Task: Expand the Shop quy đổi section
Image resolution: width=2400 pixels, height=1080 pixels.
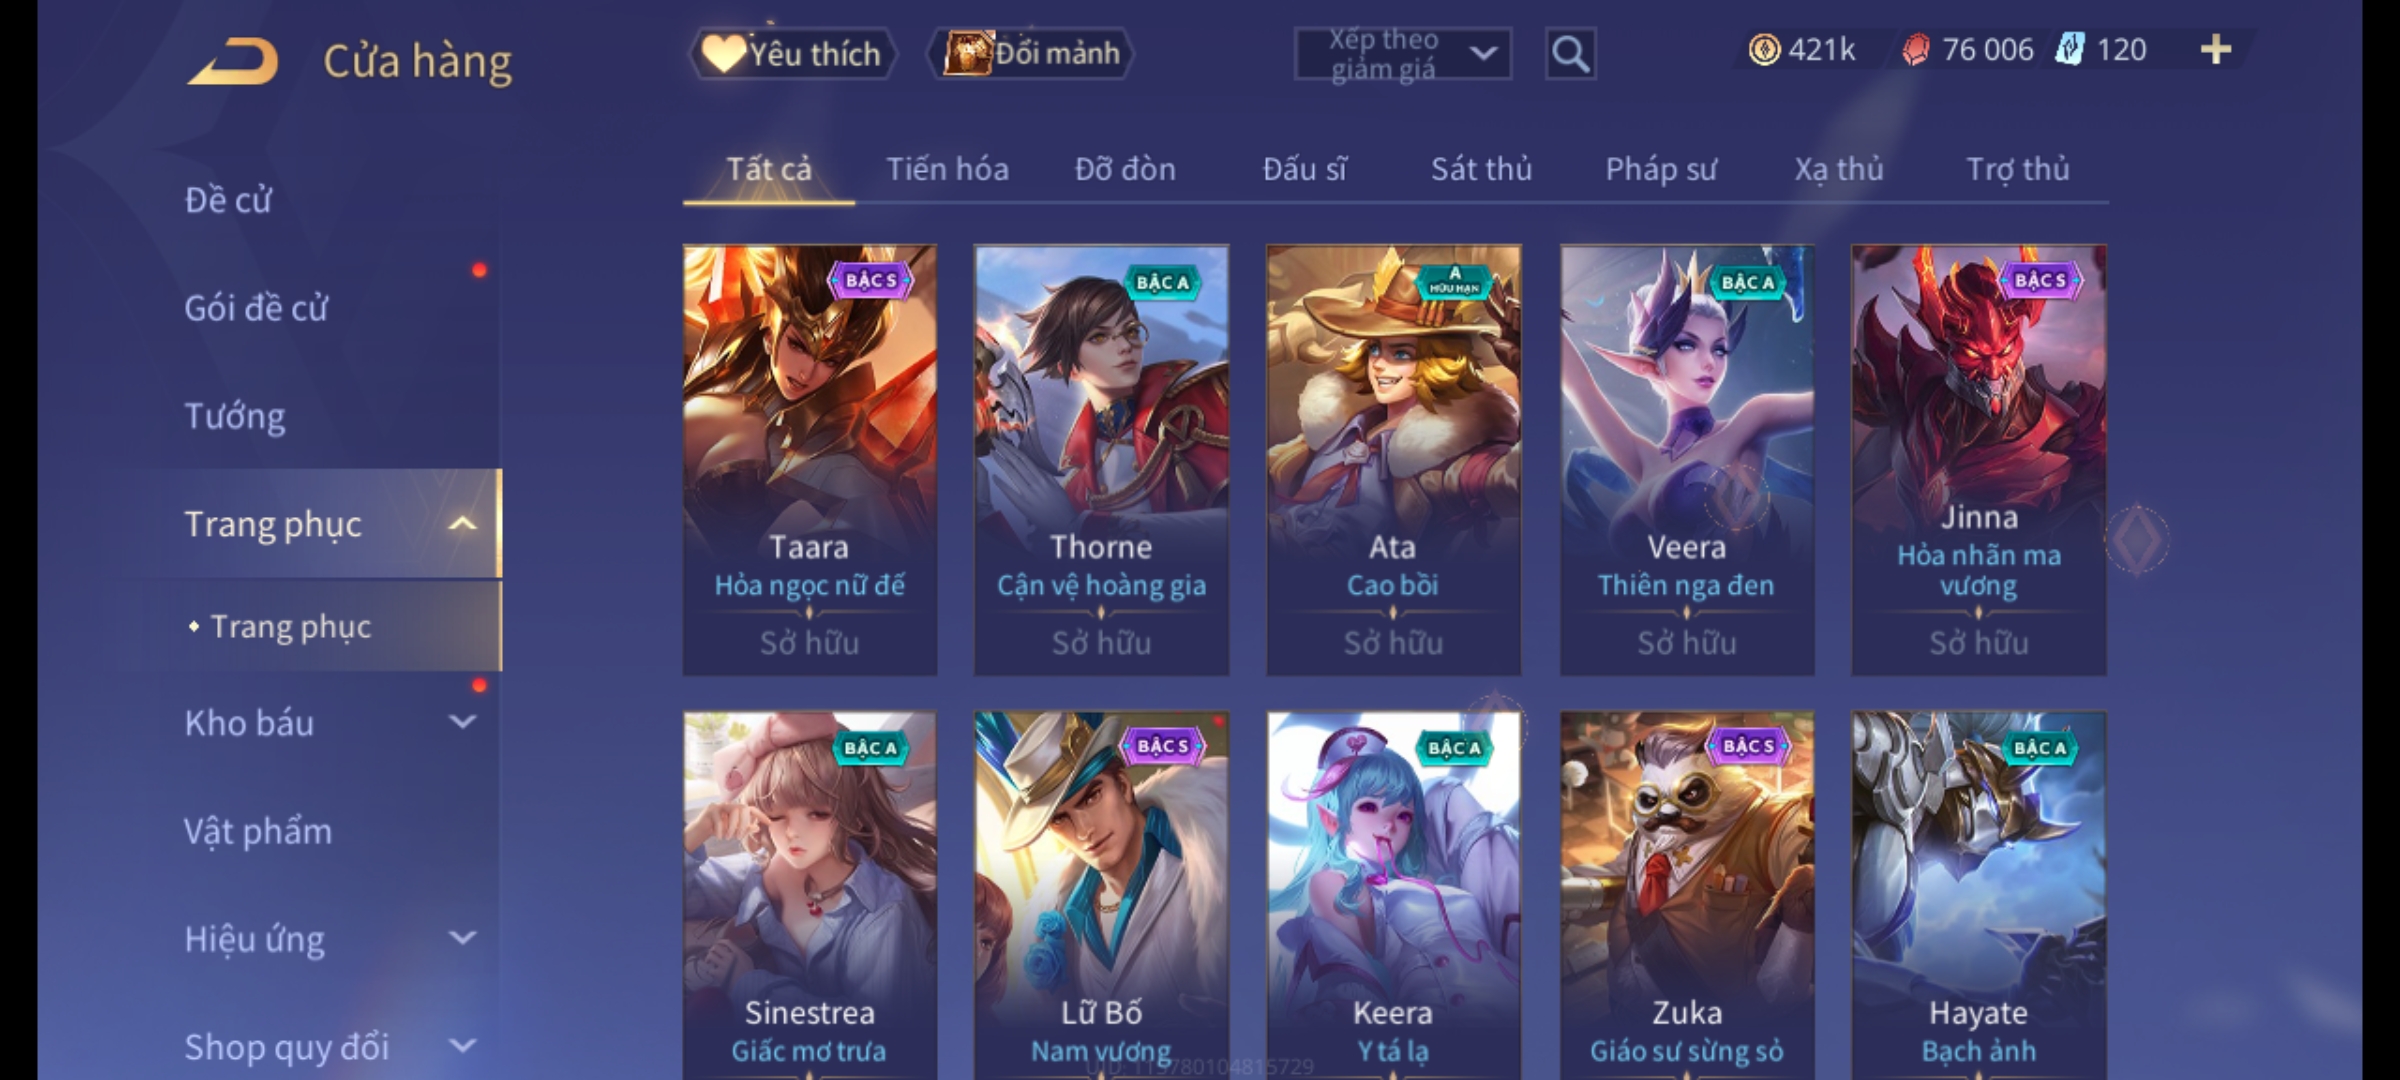Action: tap(462, 1045)
